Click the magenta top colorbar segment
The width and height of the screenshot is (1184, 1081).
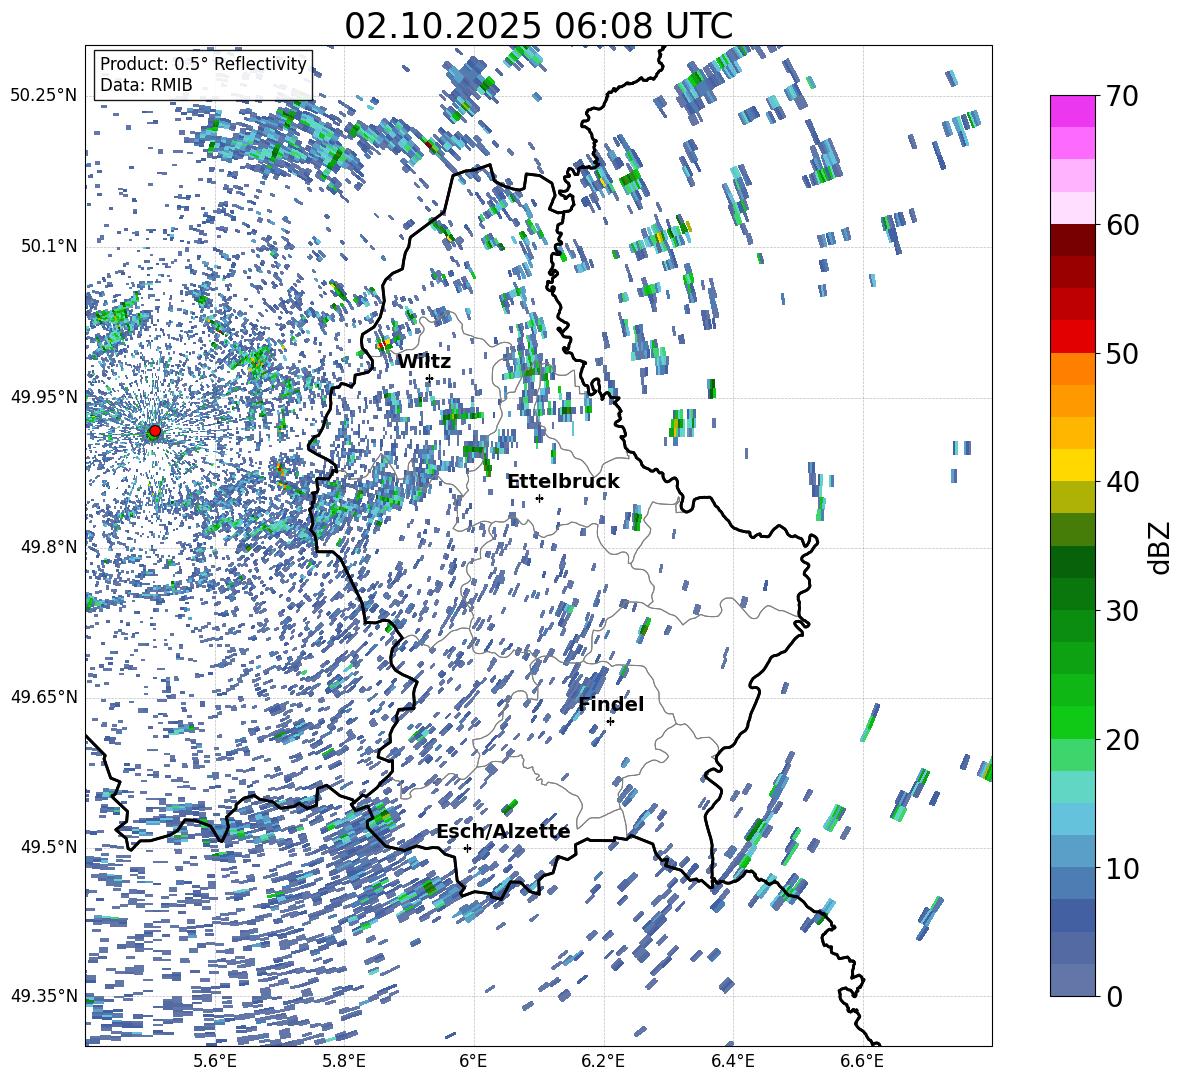(1072, 111)
